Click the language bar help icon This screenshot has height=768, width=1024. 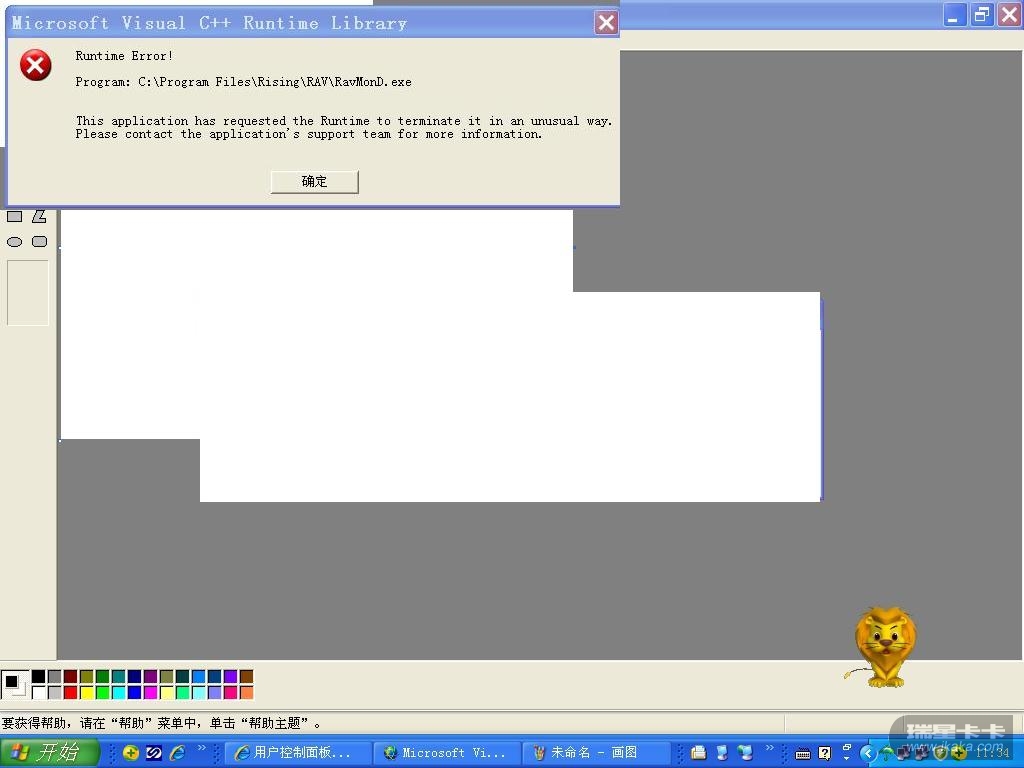coord(825,753)
